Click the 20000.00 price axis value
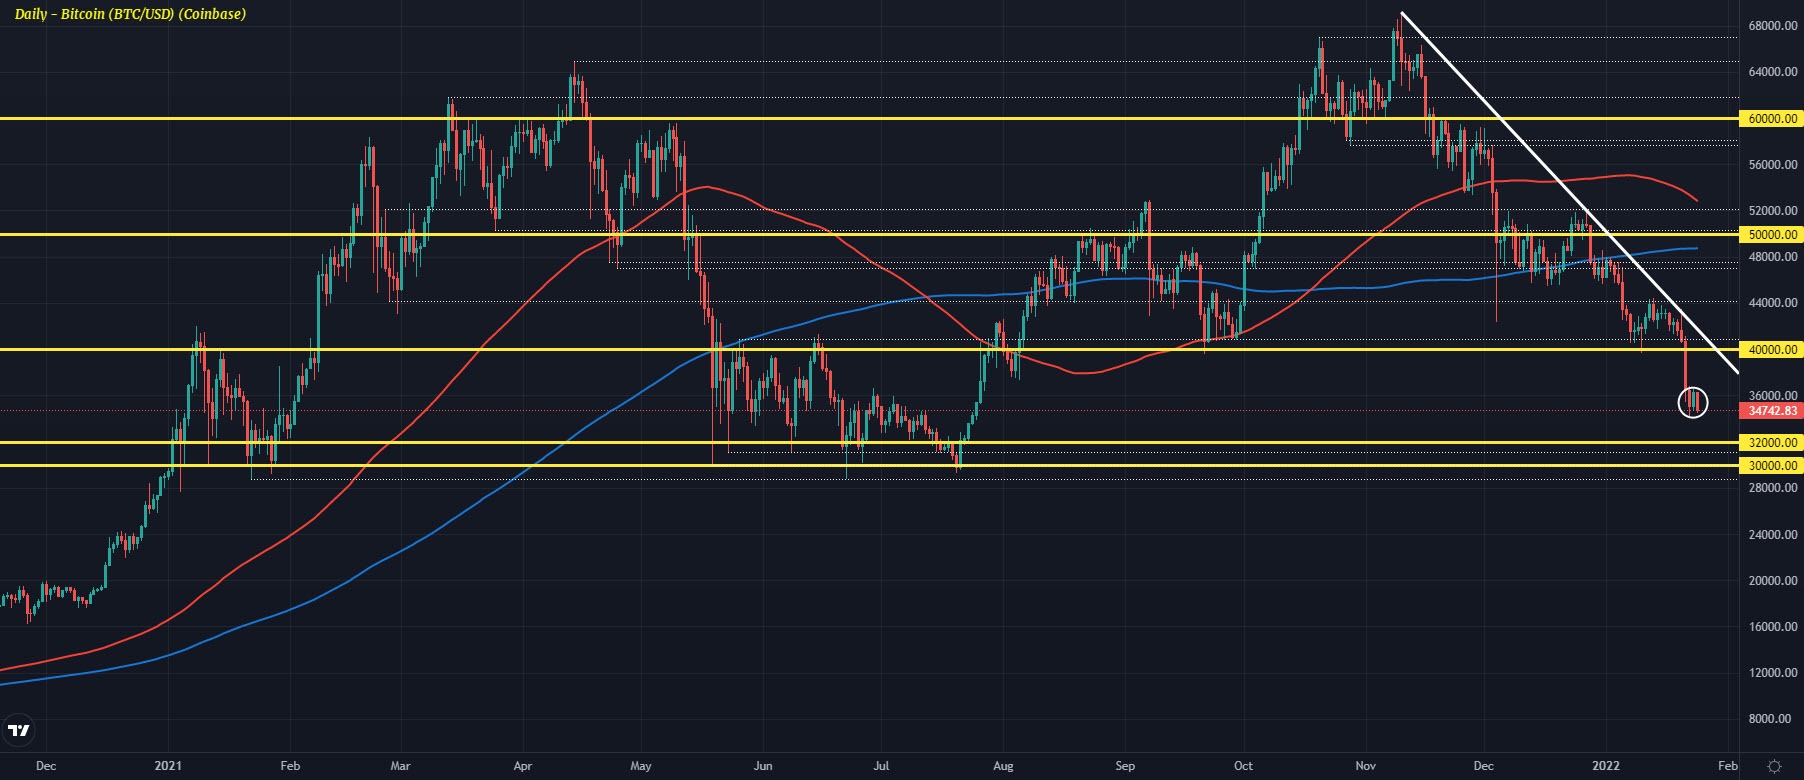Viewport: 1804px width, 780px height. pos(1773,580)
